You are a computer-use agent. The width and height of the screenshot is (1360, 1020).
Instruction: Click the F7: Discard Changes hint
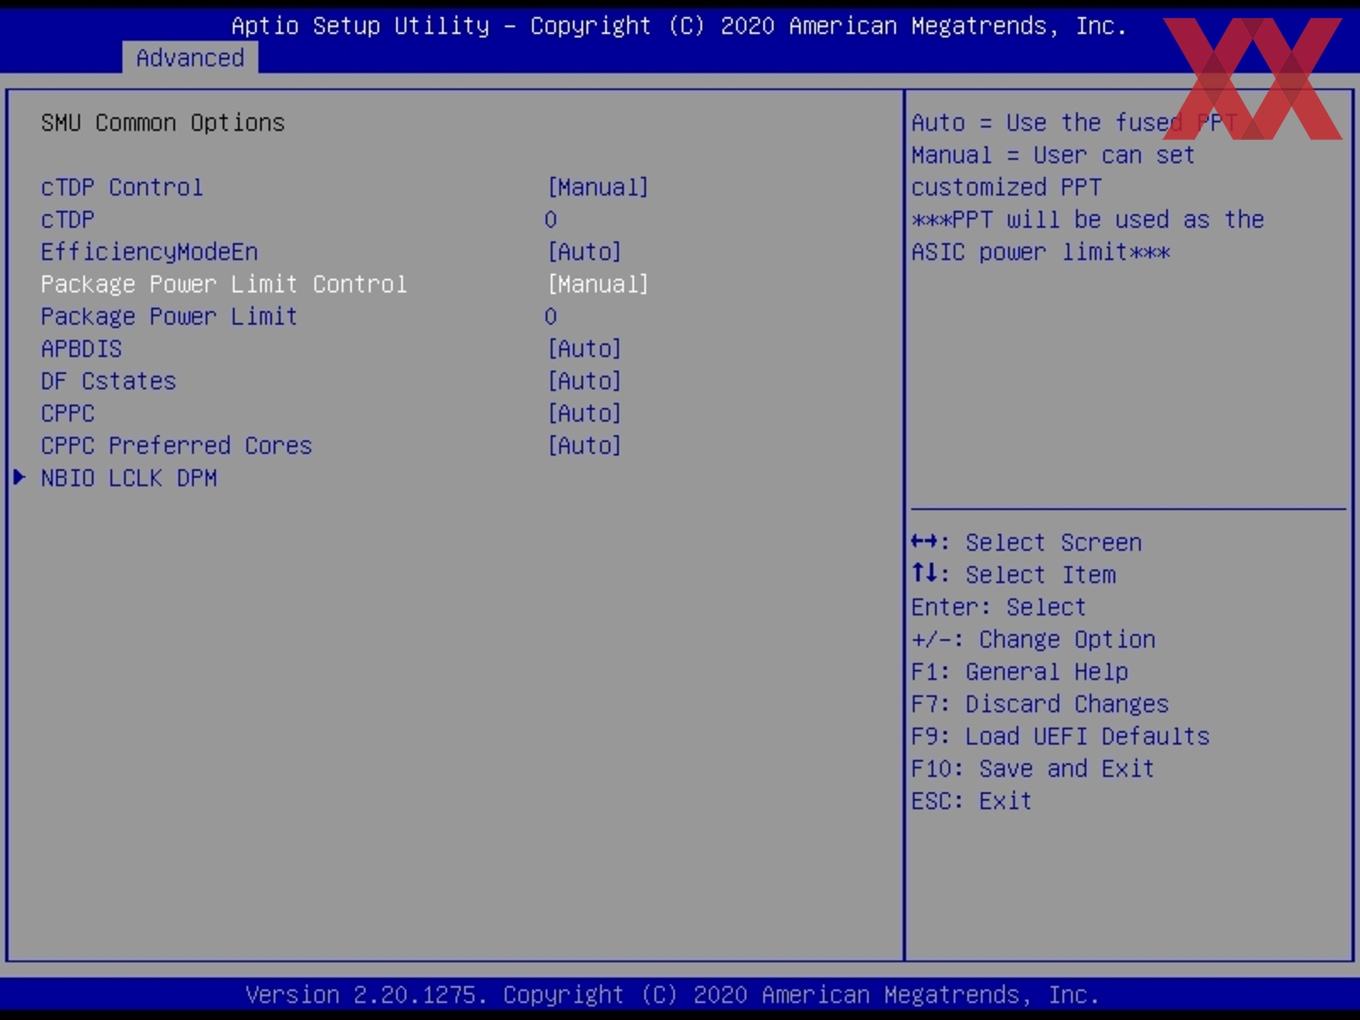coord(1040,704)
